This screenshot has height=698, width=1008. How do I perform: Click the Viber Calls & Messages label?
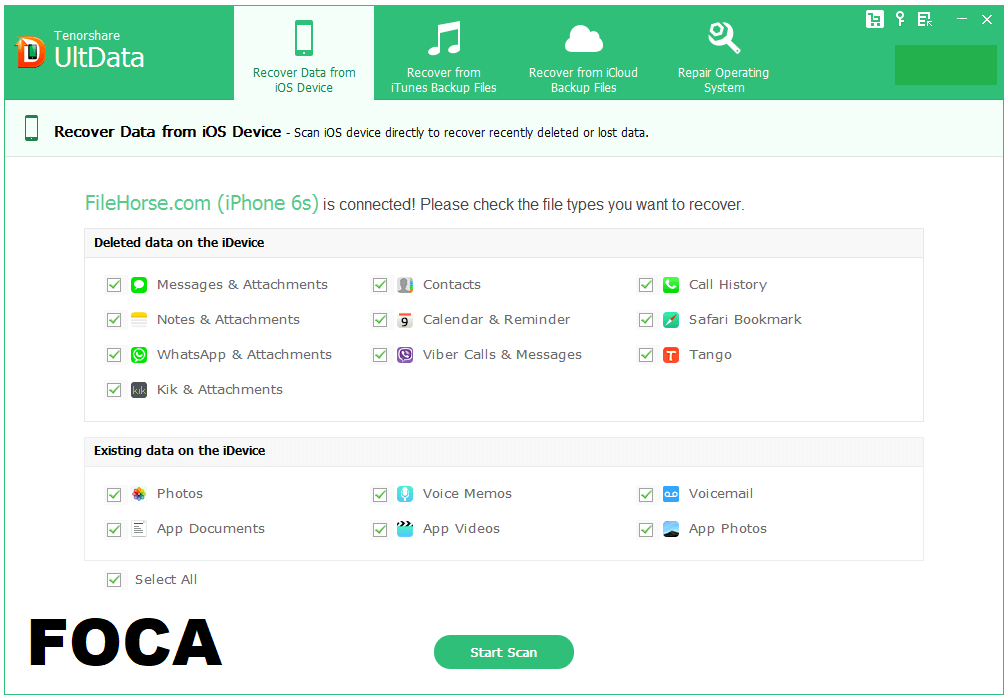point(502,355)
